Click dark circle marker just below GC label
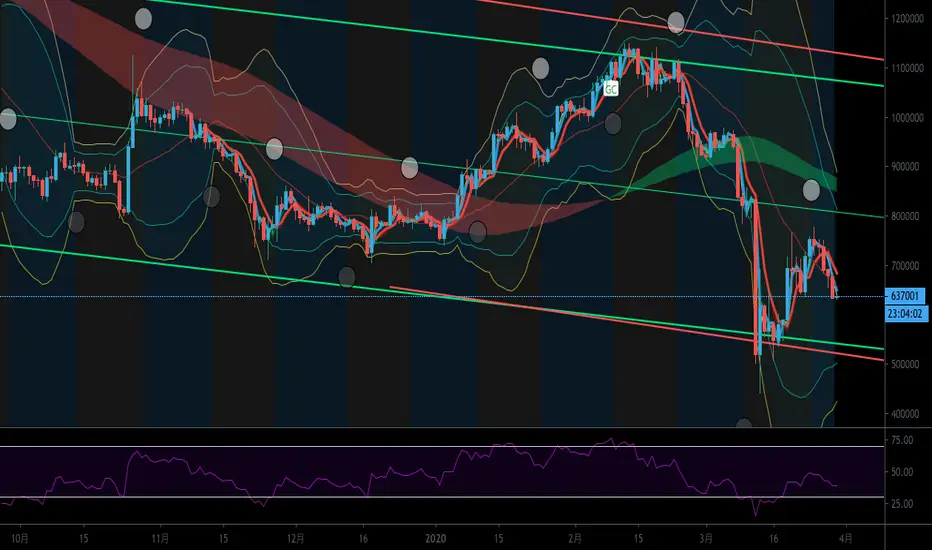This screenshot has height=550, width=932. click(613, 123)
